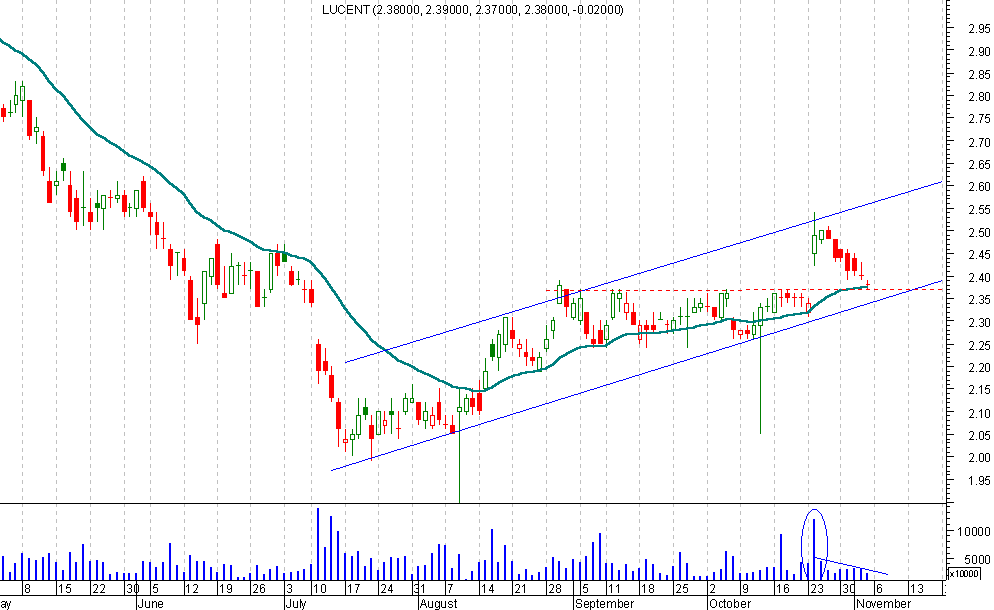The height and width of the screenshot is (610, 994).
Task: Click the 2.55 price axis label
Action: [x=979, y=209]
